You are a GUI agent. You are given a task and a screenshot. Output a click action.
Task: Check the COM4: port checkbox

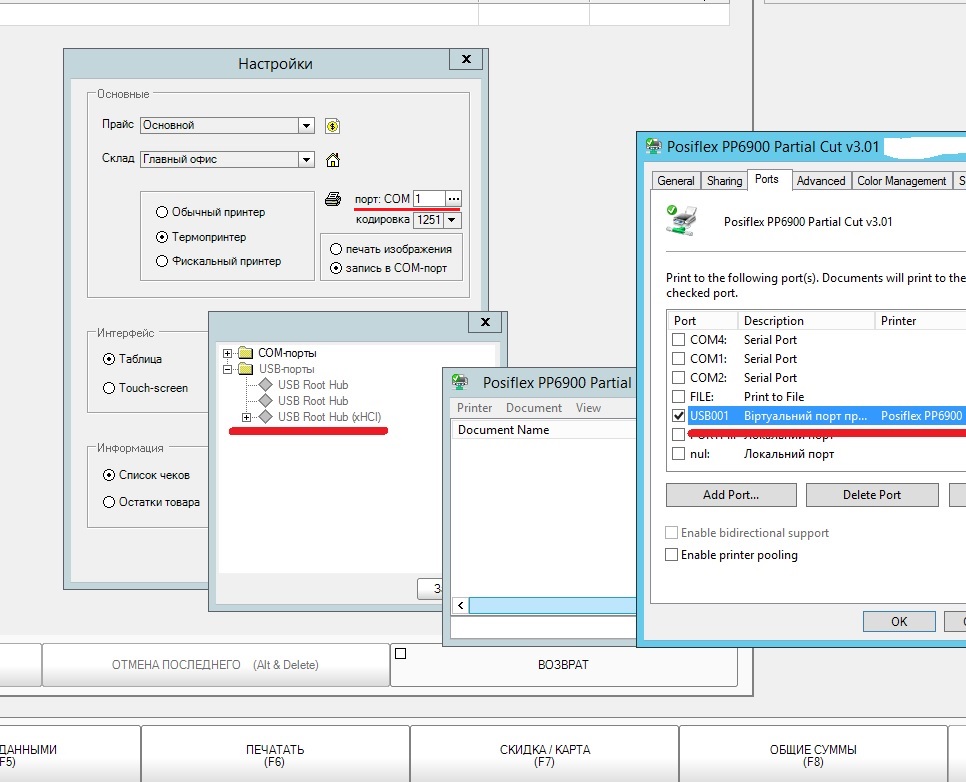click(678, 340)
